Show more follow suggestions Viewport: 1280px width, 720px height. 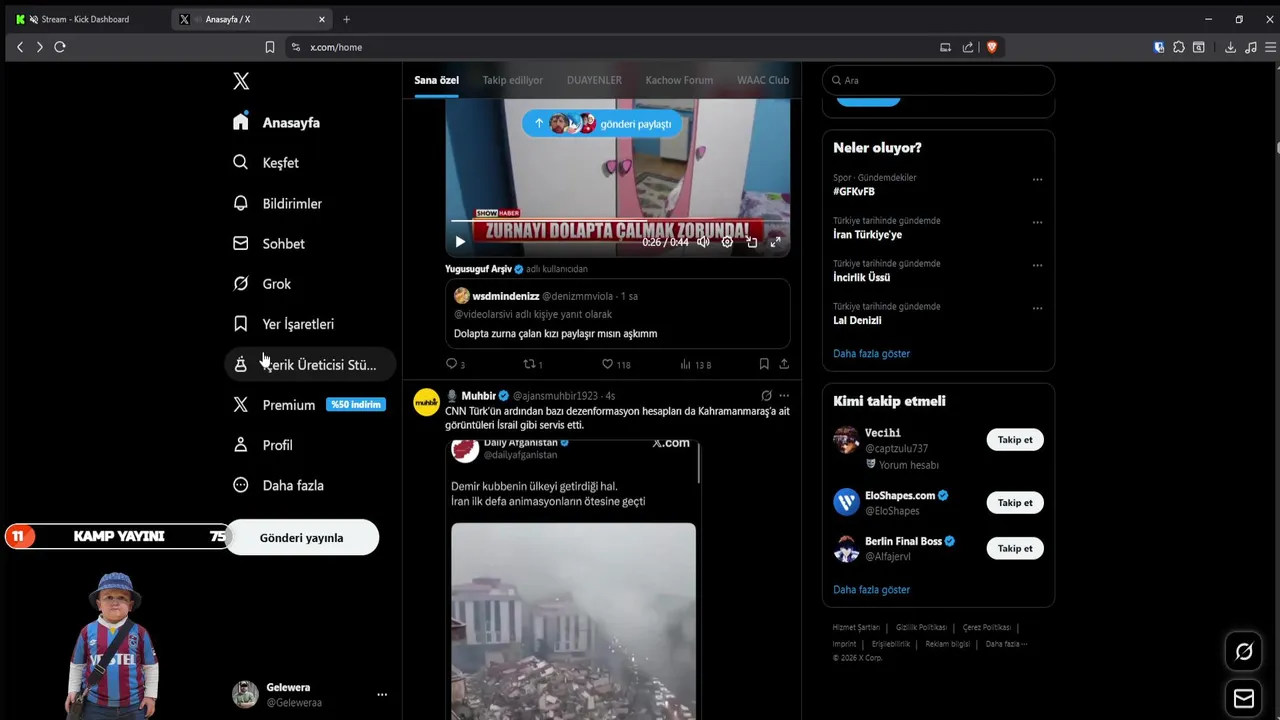click(x=871, y=590)
